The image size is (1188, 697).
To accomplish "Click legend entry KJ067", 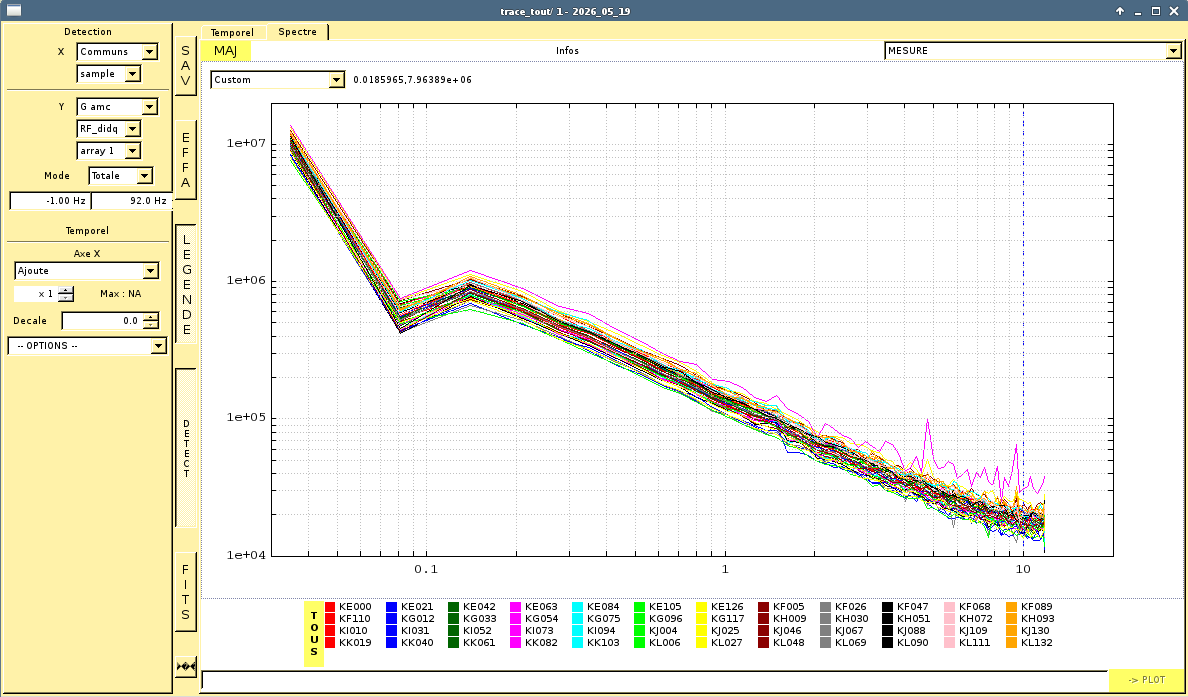I will click(x=849, y=631).
